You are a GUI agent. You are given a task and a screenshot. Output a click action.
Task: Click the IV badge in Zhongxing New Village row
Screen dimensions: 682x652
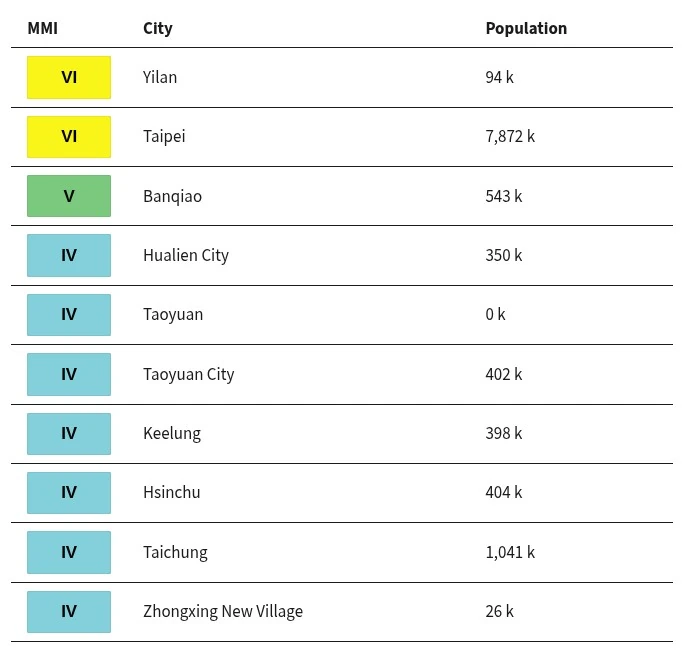tap(69, 612)
